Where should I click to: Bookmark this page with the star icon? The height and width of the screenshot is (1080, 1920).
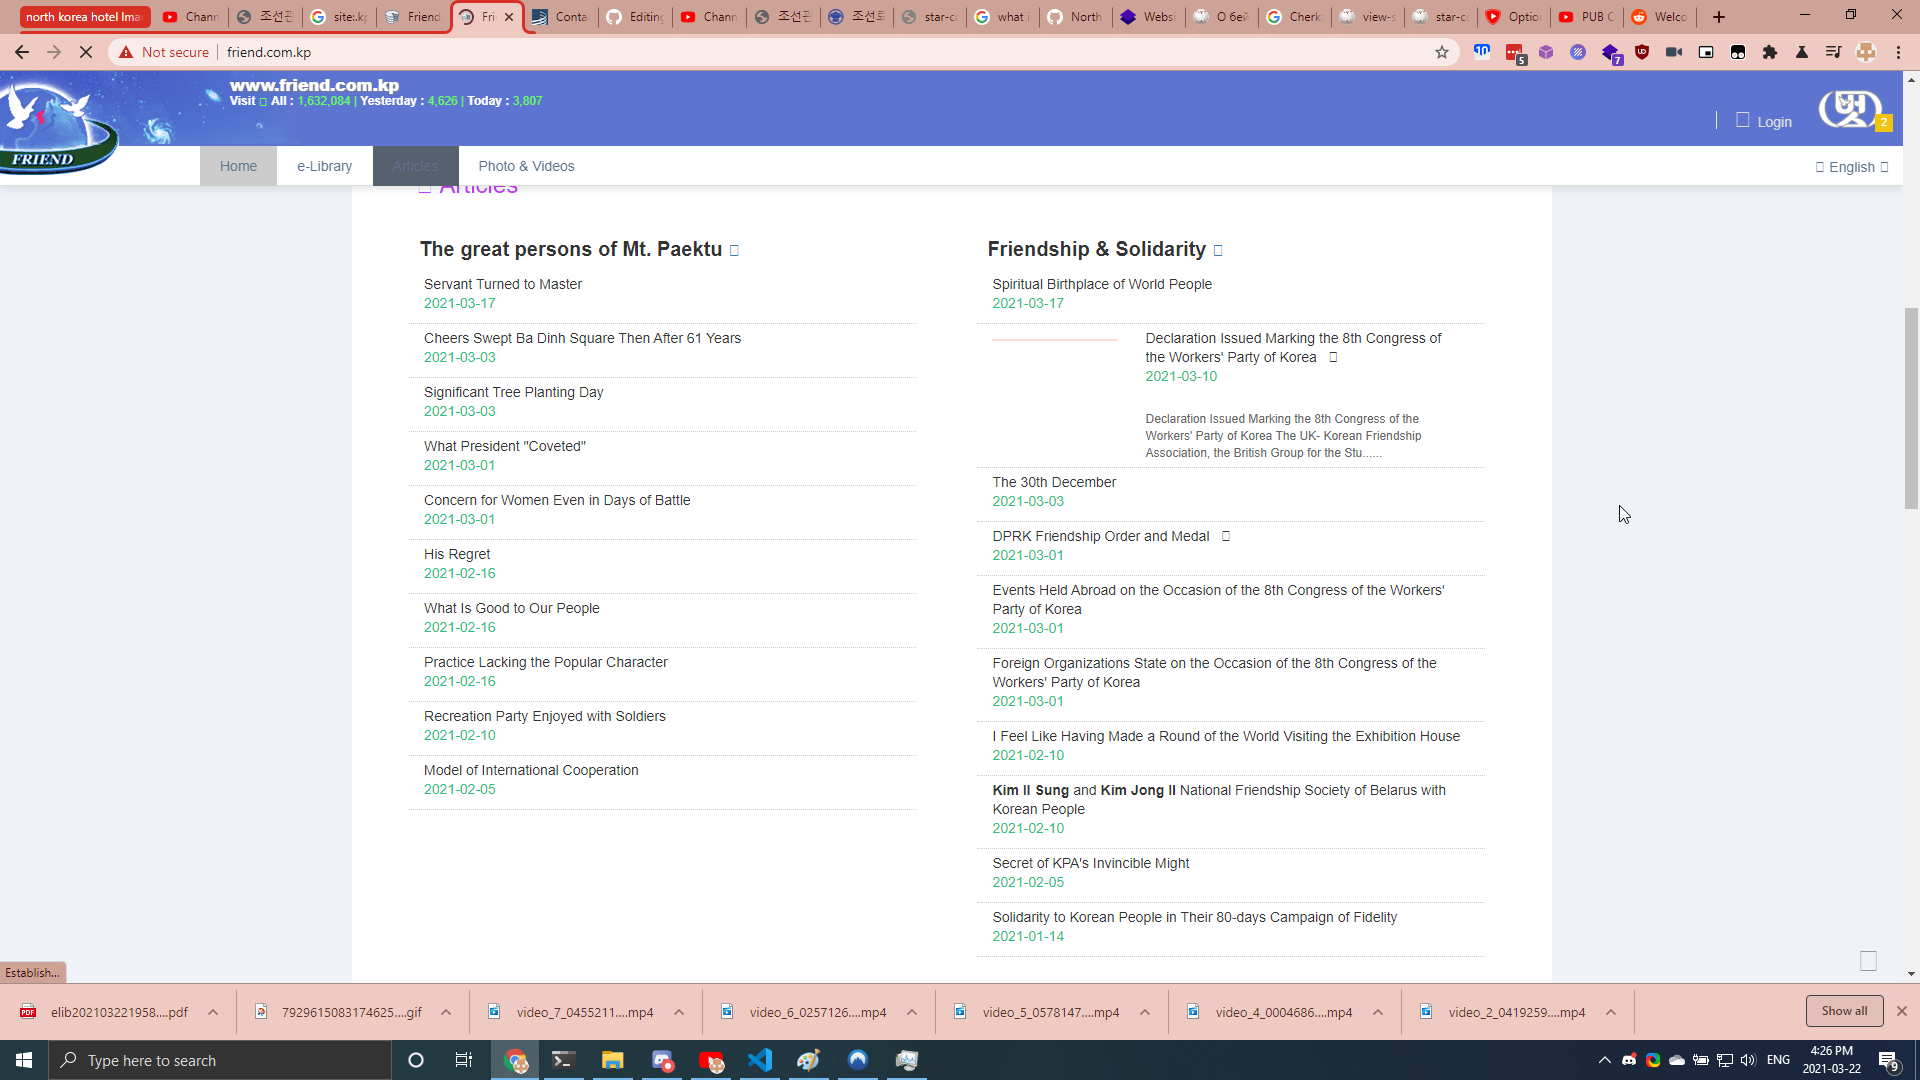1441,52
